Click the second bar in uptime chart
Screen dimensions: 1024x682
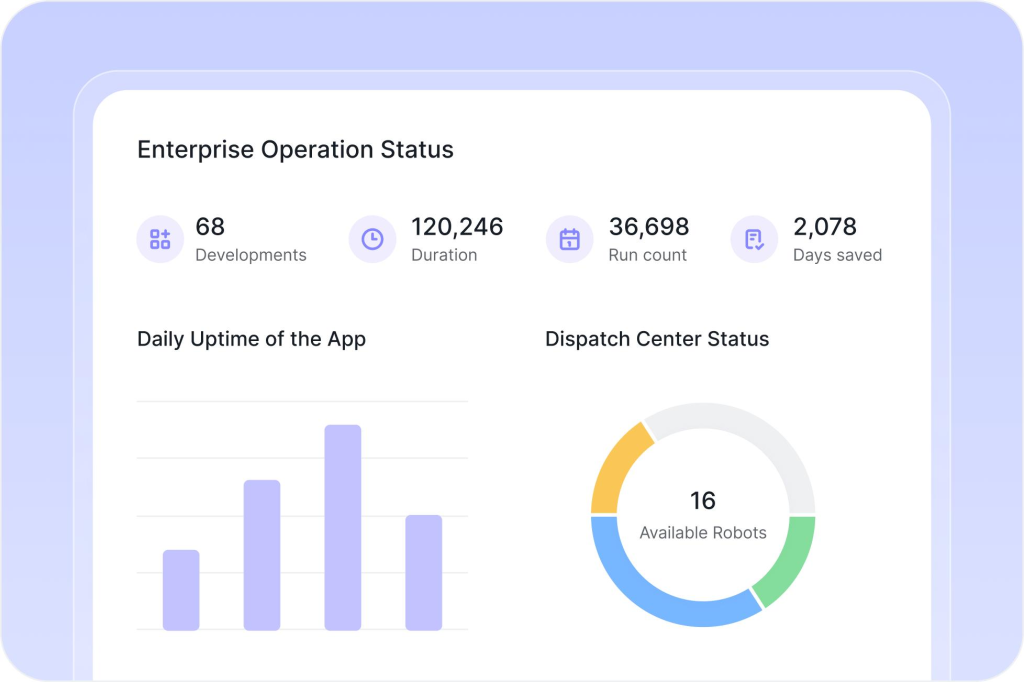coord(262,555)
